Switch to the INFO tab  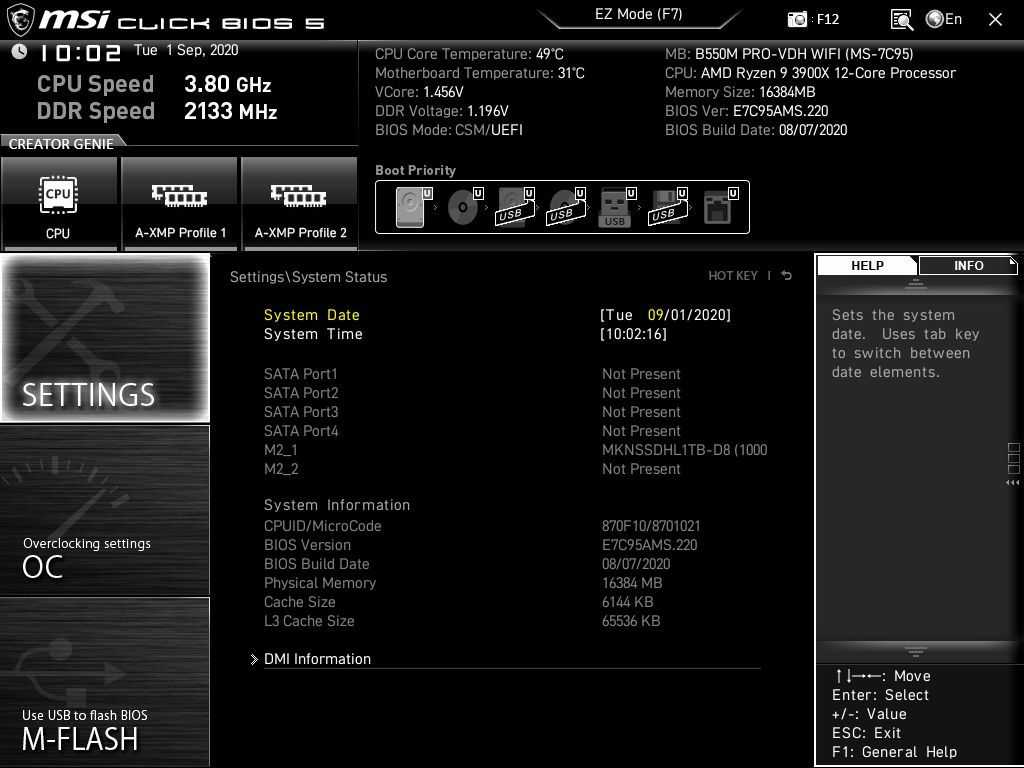[x=968, y=266]
